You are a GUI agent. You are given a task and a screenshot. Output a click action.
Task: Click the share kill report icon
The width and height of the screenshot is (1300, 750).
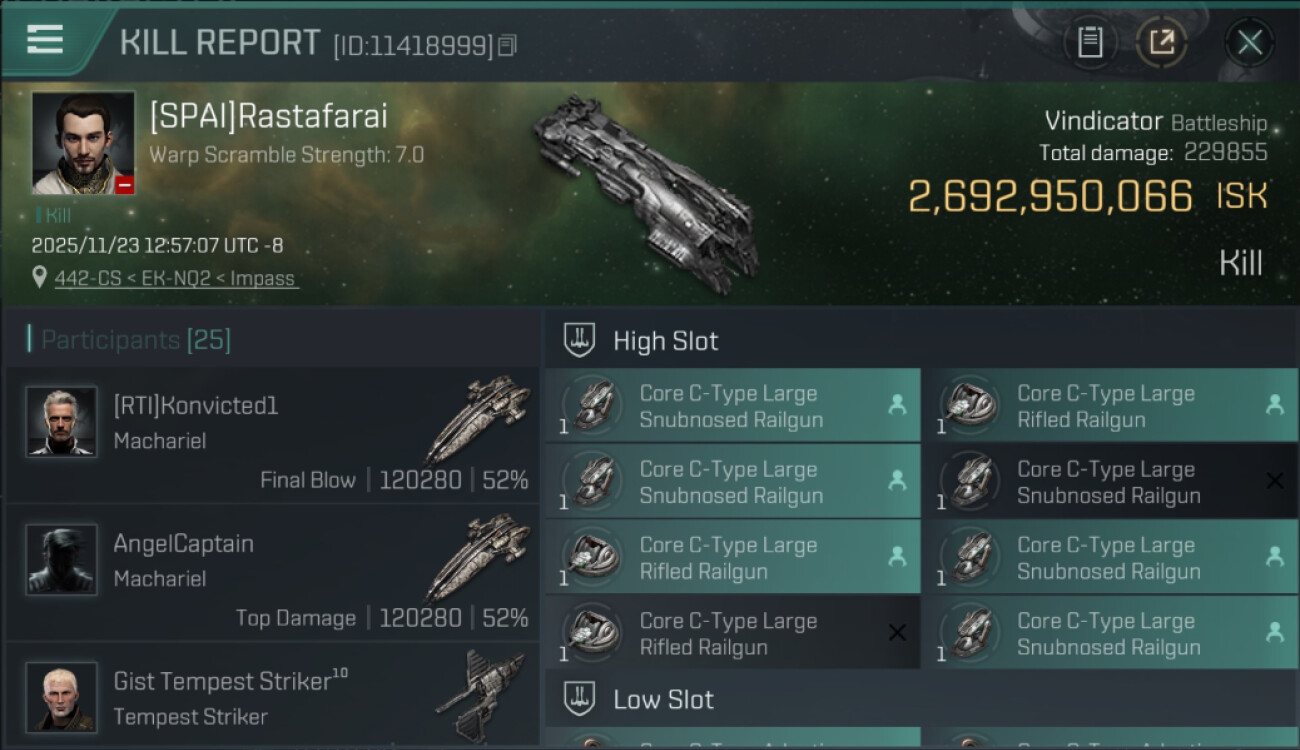click(x=1161, y=42)
